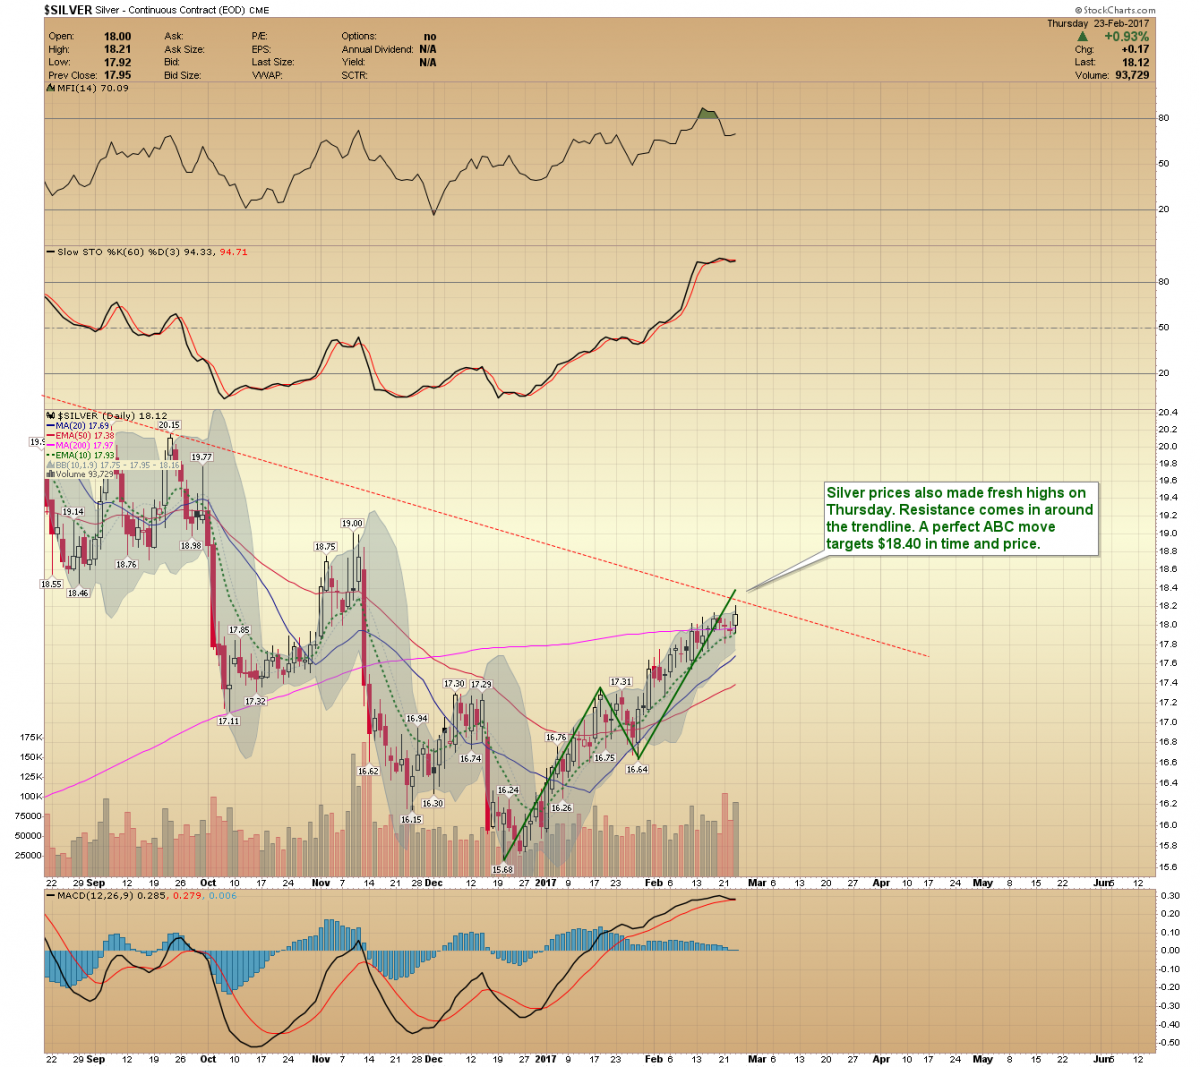Click the $SILVER ticker symbol title
Viewport: 1200px width, 1067px height.
(x=67, y=10)
